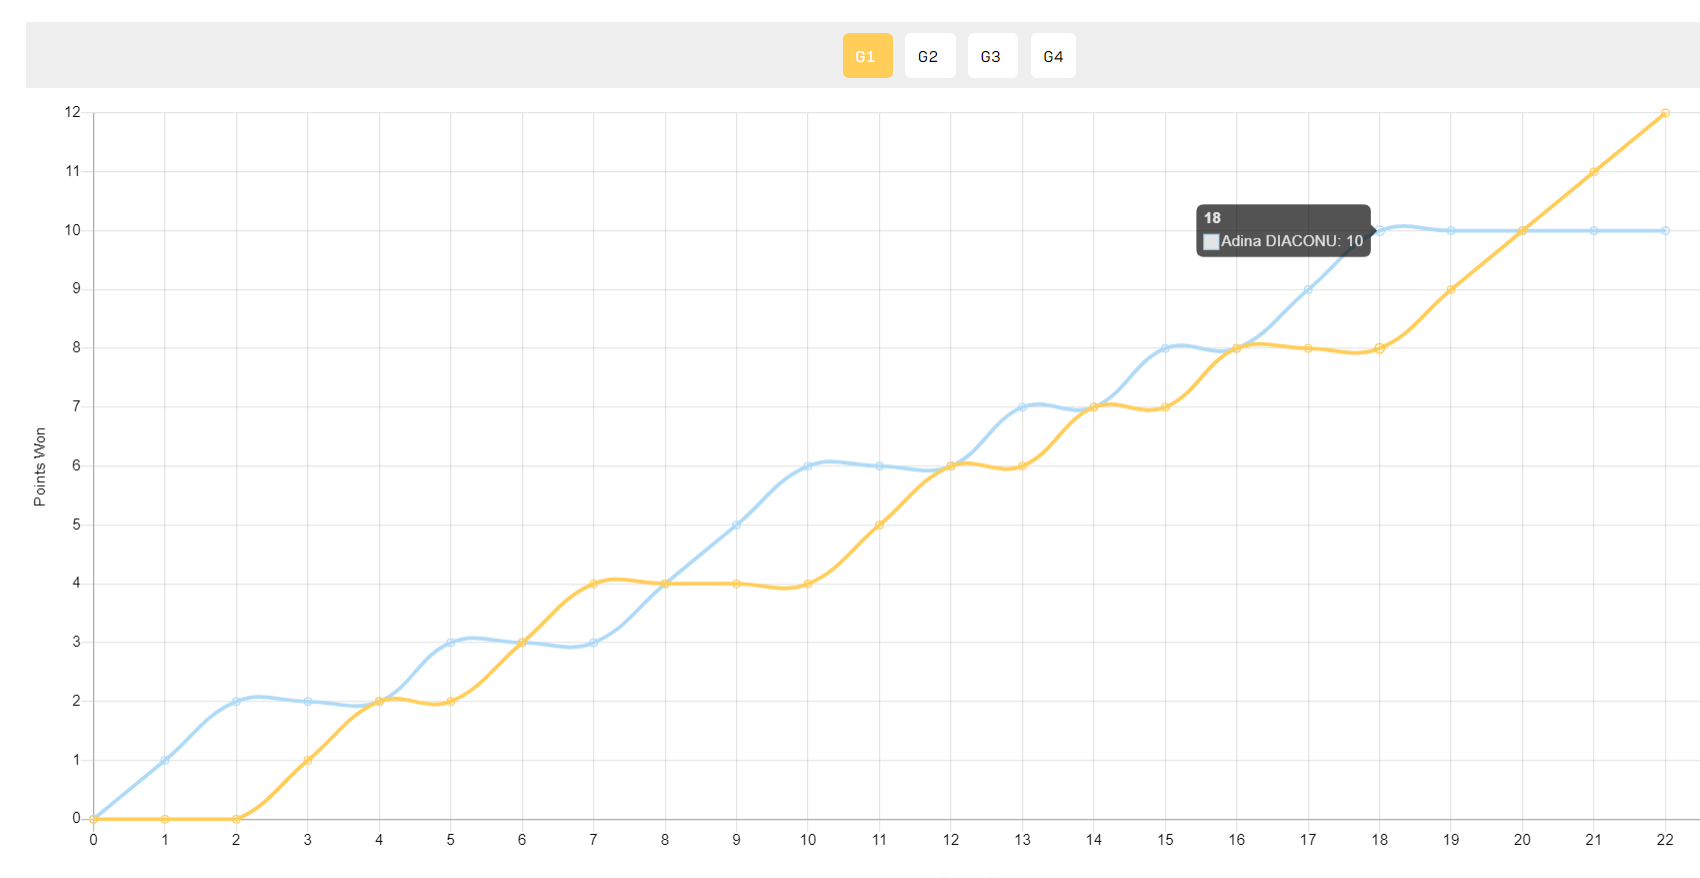
Task: Select blue point at rally 13
Action: (x=1022, y=407)
